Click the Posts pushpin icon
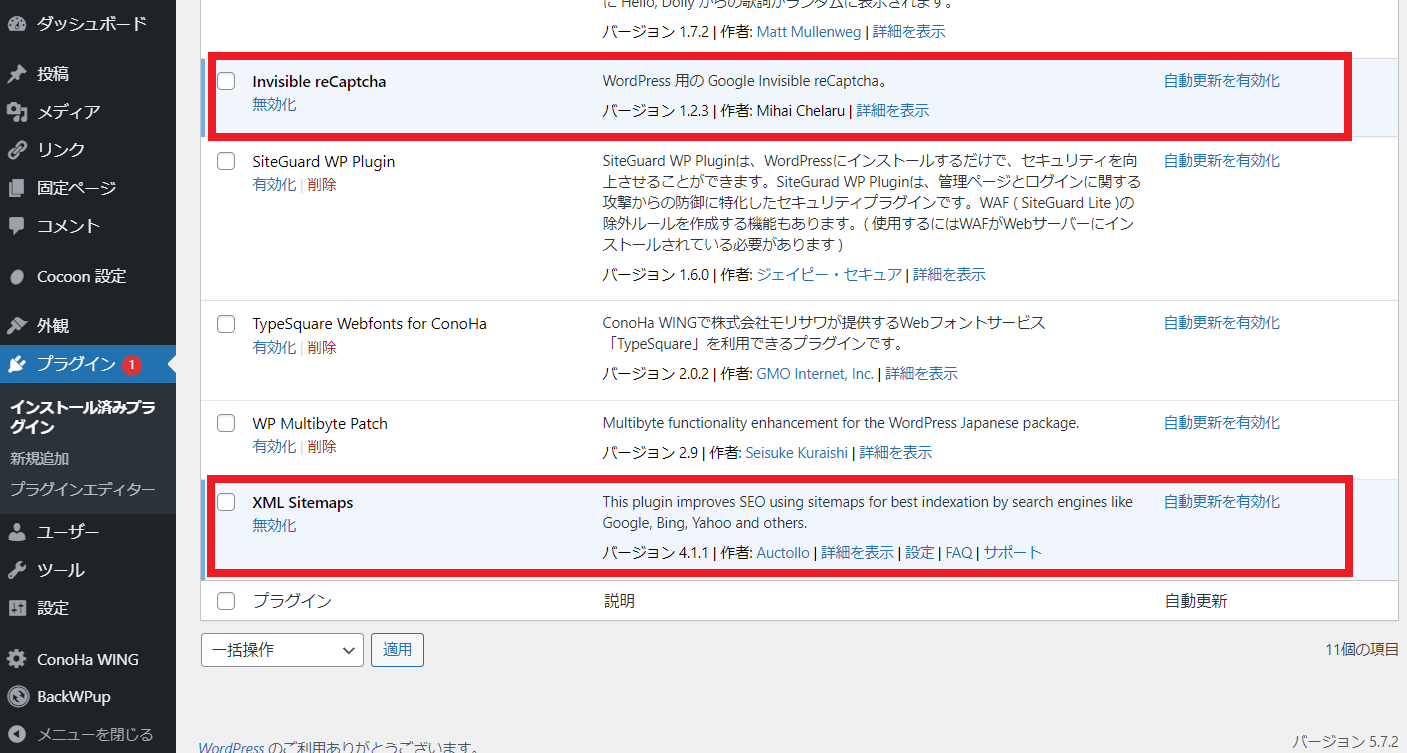Viewport: 1407px width, 753px height. pos(17,74)
